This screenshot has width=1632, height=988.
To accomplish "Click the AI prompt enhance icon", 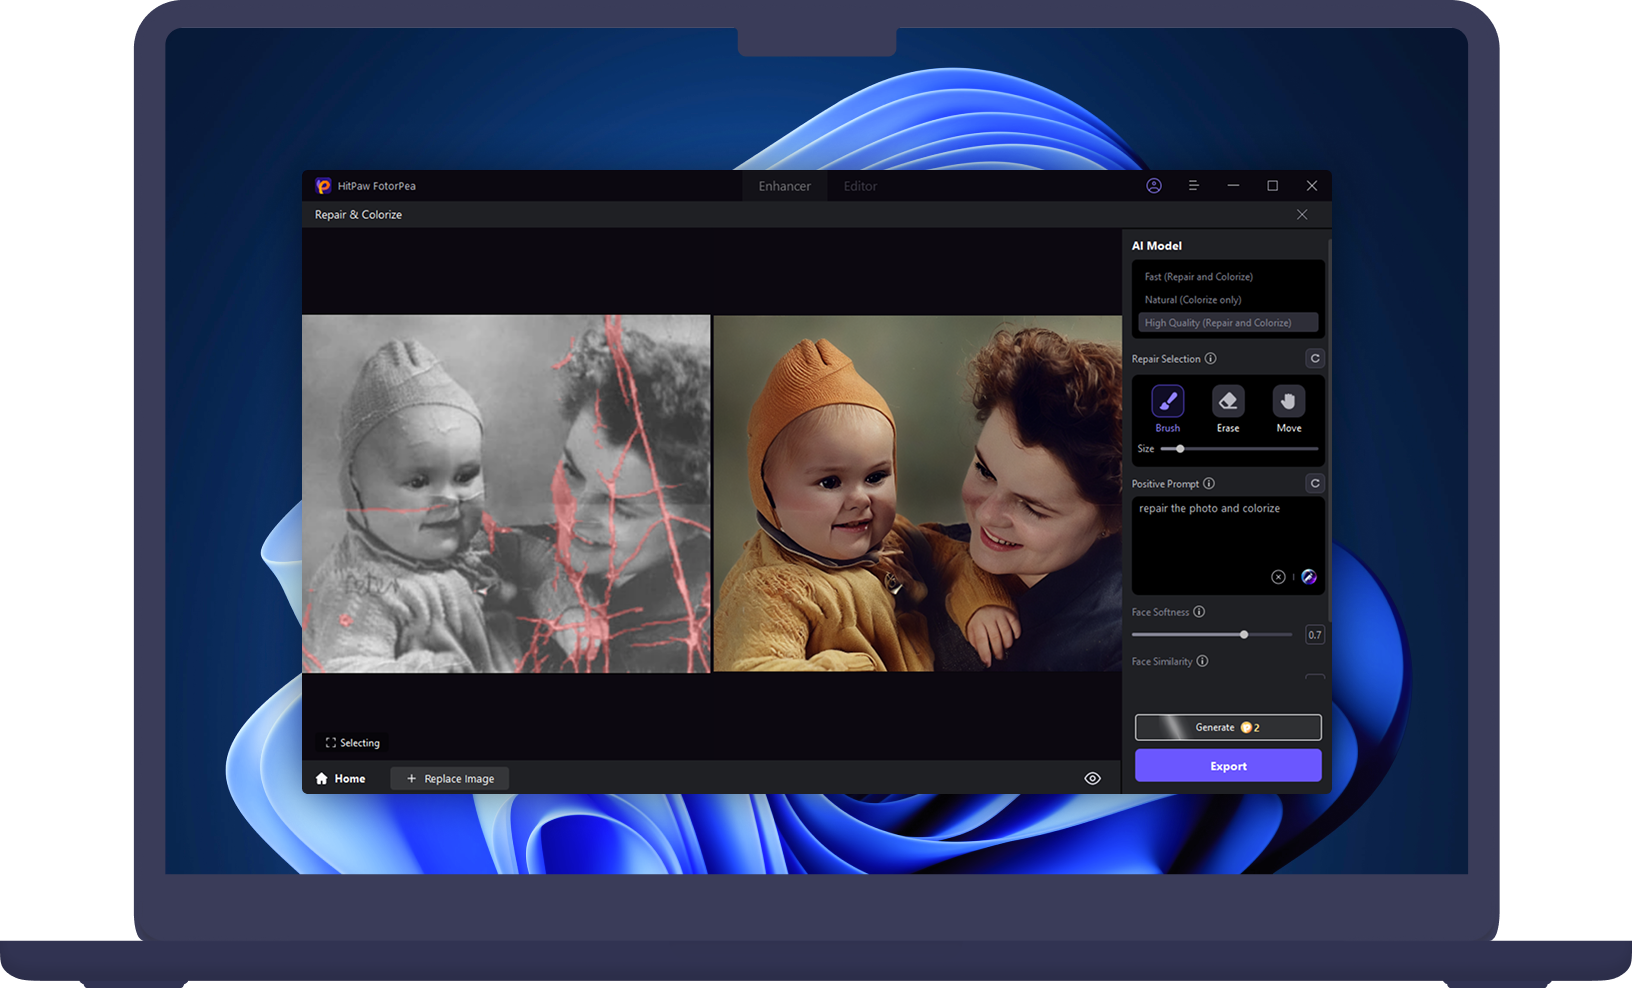I will click(x=1308, y=577).
